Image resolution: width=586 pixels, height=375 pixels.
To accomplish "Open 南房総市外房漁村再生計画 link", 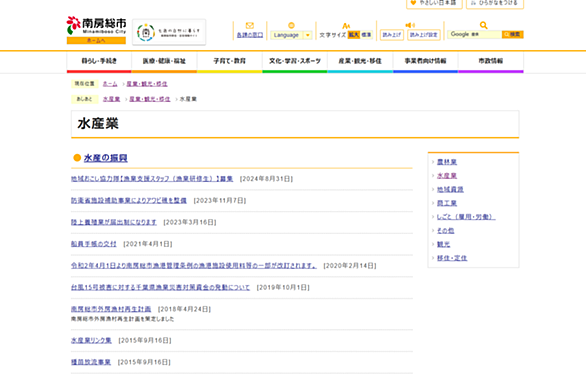I will click(x=111, y=309).
